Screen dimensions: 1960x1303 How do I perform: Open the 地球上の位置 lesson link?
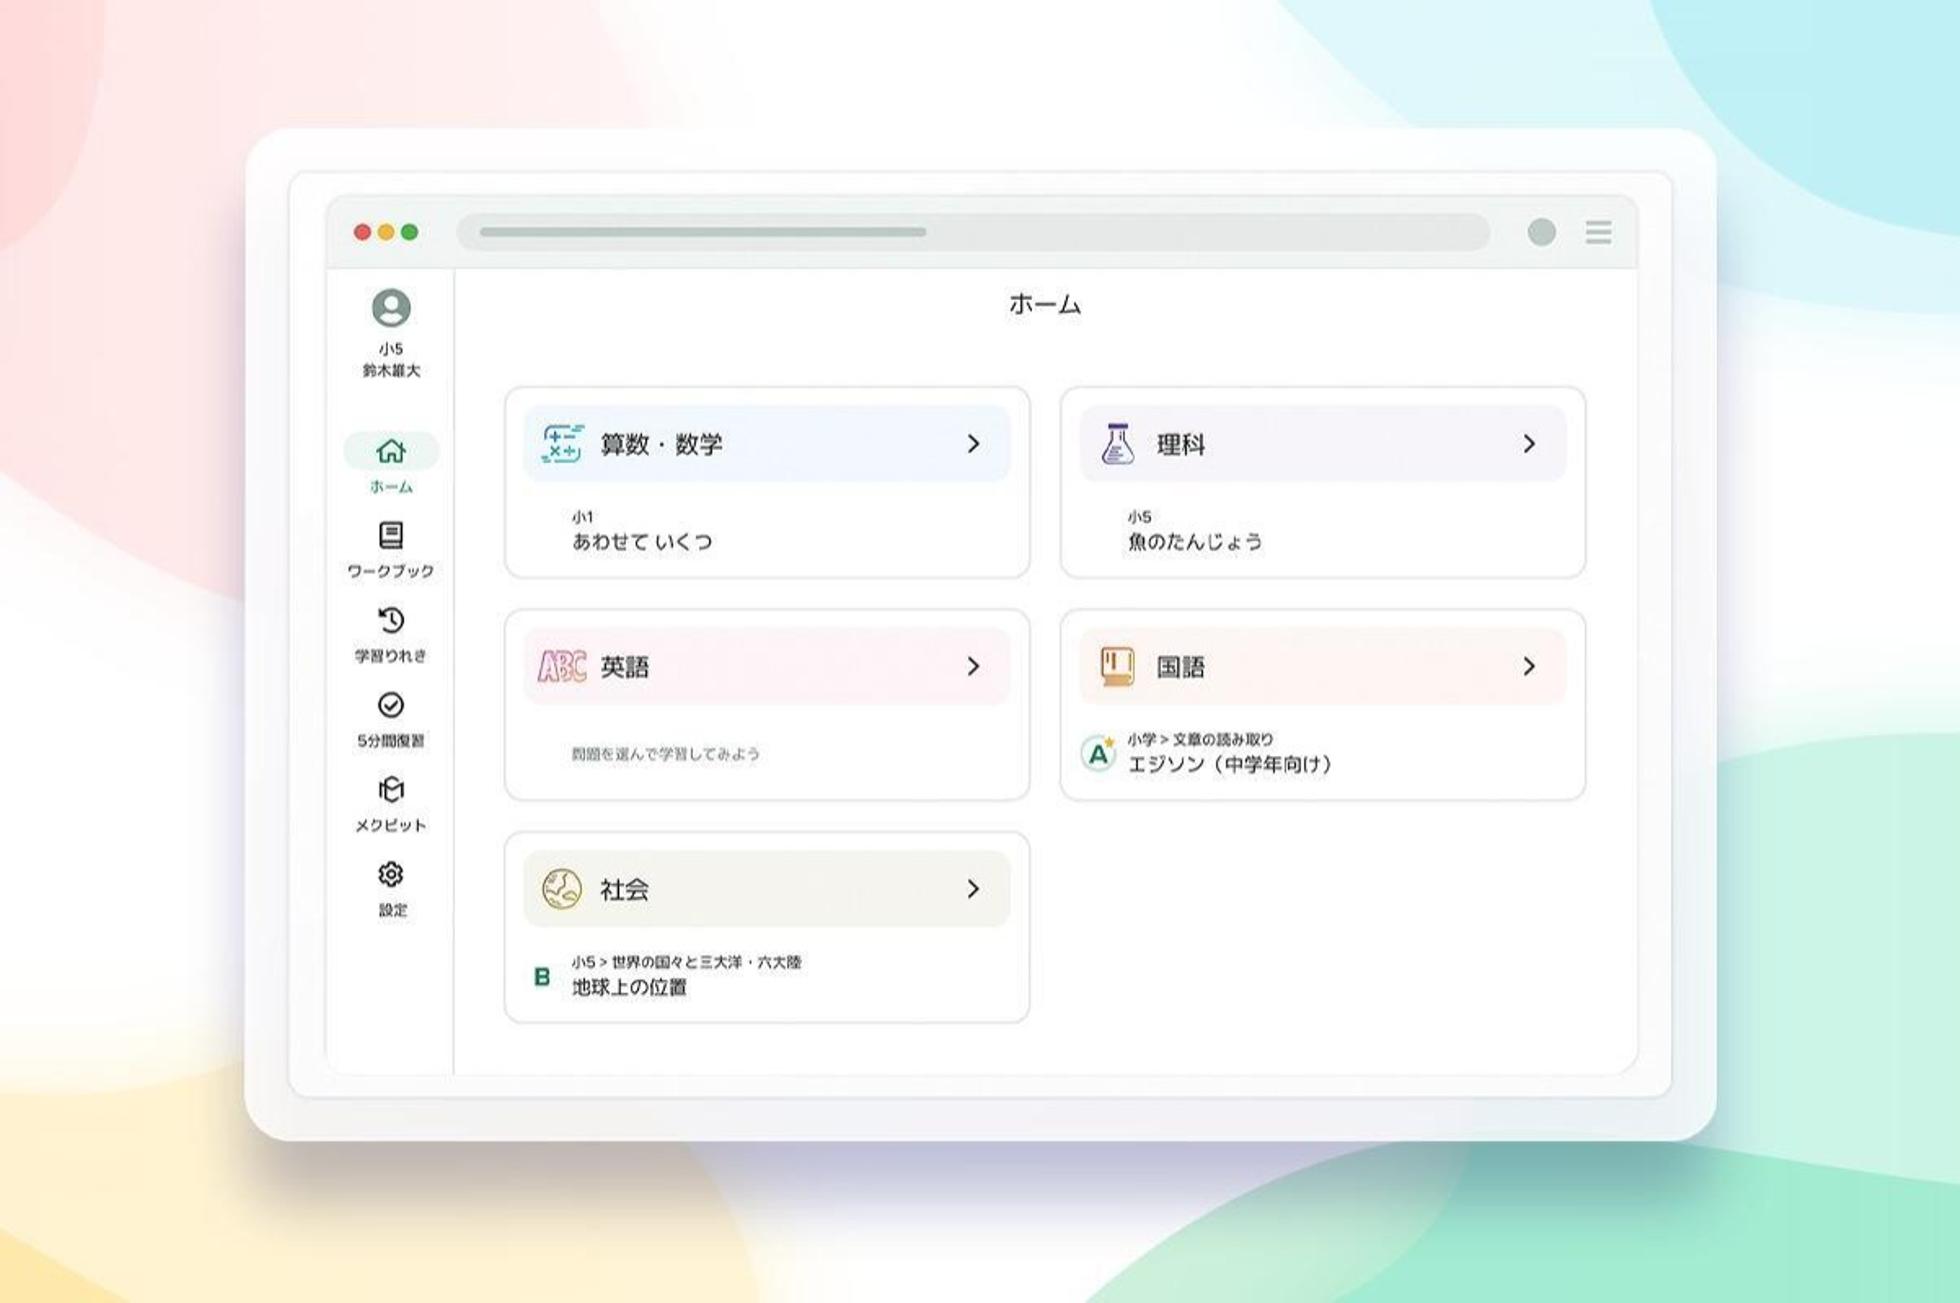point(629,987)
